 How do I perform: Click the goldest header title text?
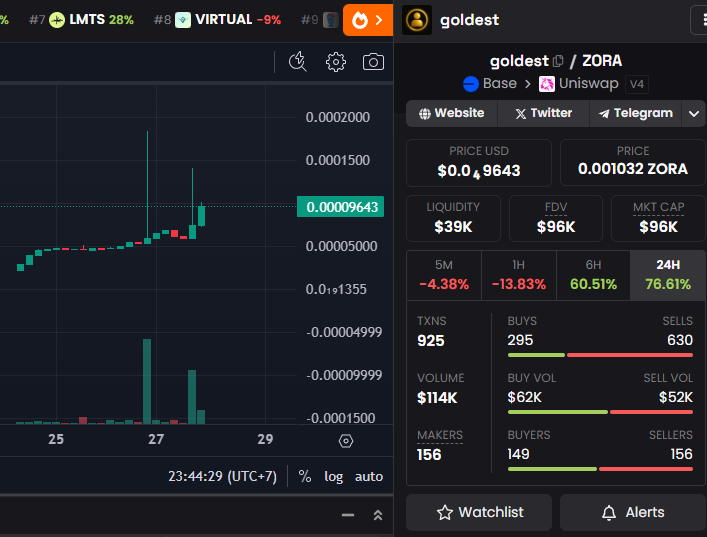469,20
